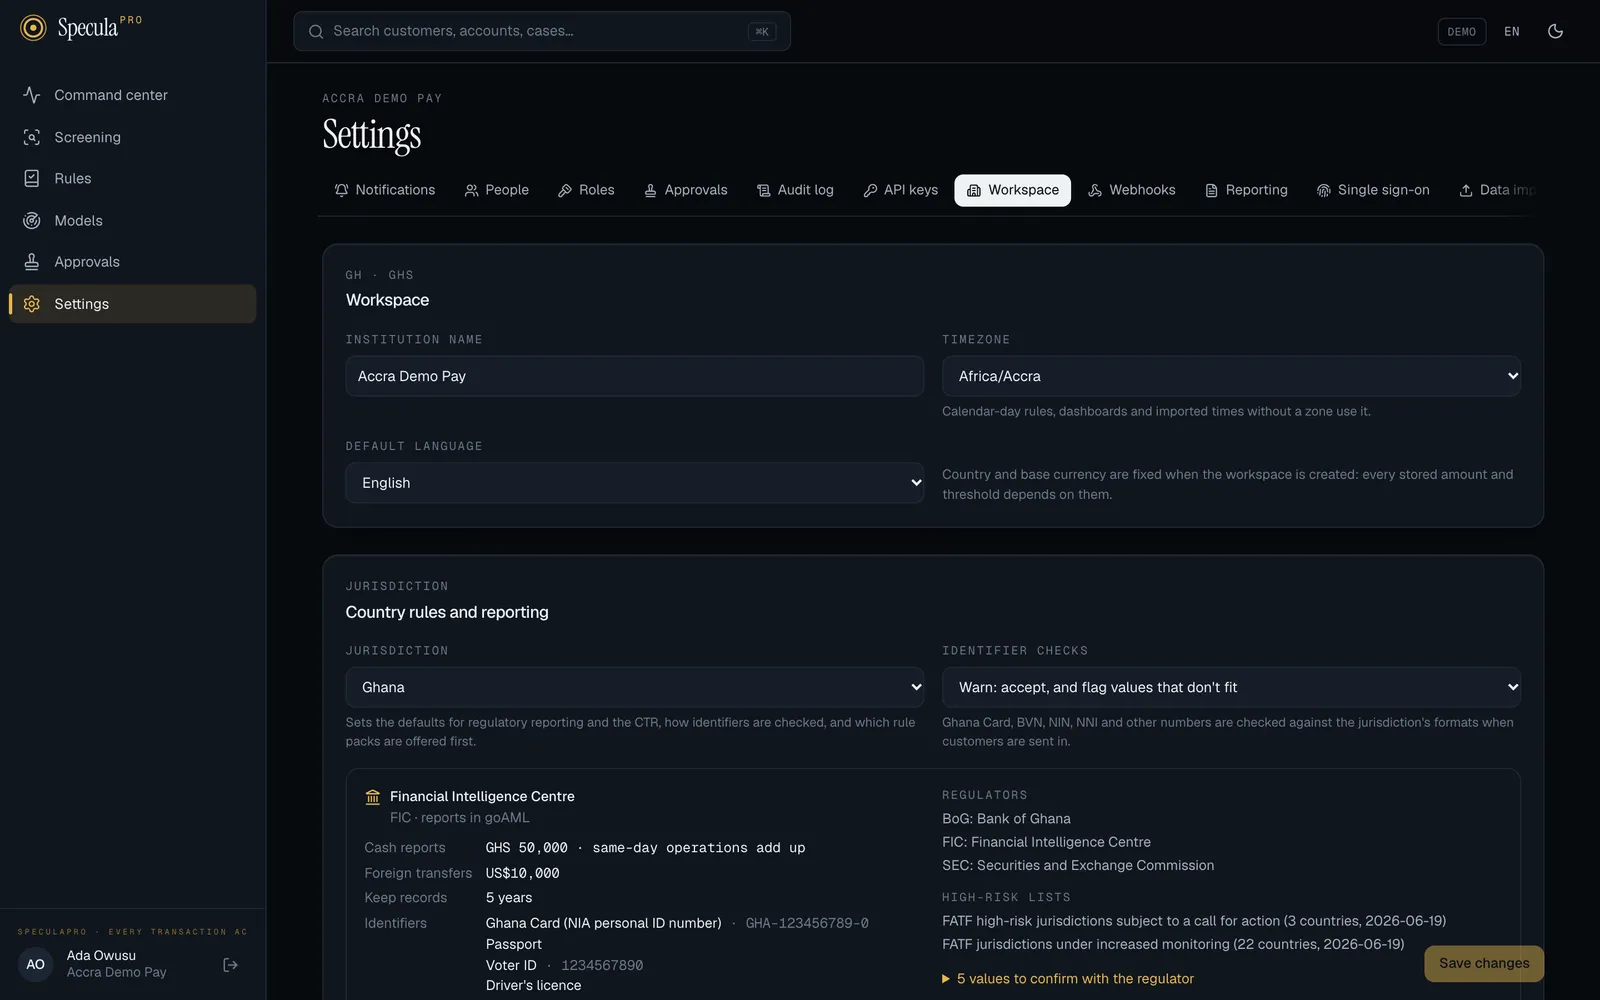Expand 5 values to confirm with regulator
The height and width of the screenshot is (1000, 1600).
pyautogui.click(x=1068, y=979)
